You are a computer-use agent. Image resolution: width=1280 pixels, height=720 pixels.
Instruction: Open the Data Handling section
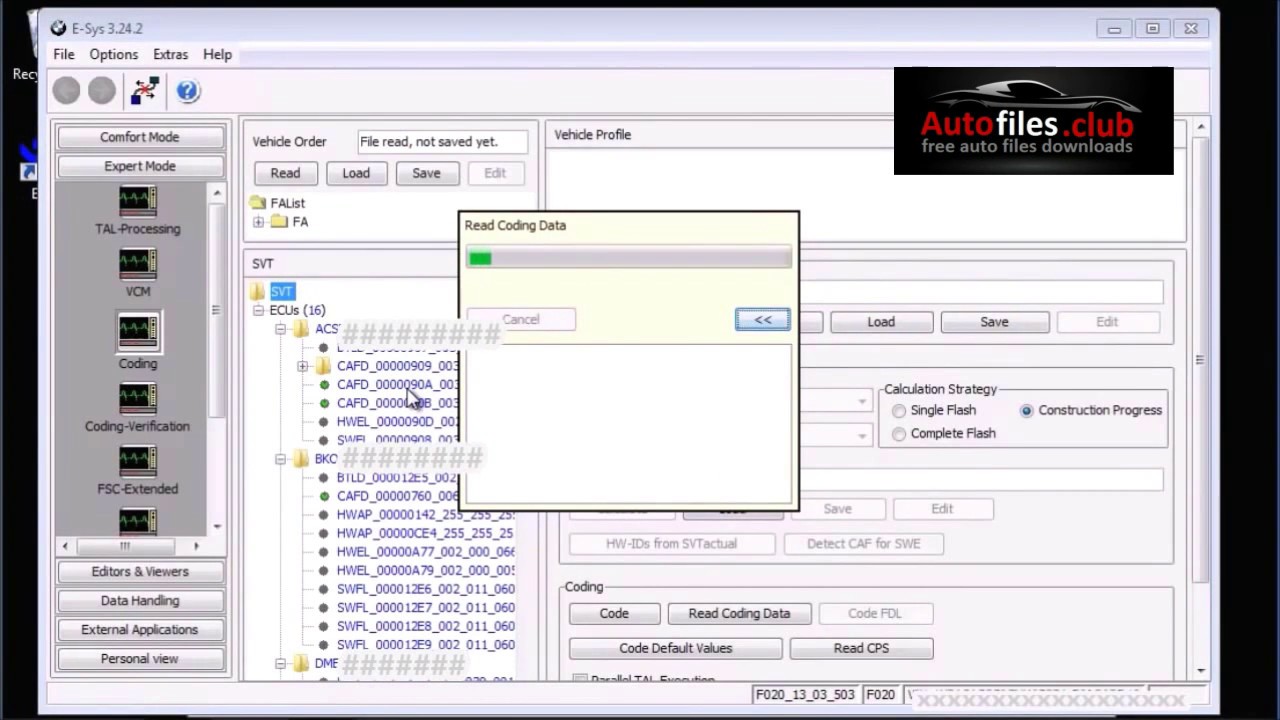pyautogui.click(x=140, y=600)
